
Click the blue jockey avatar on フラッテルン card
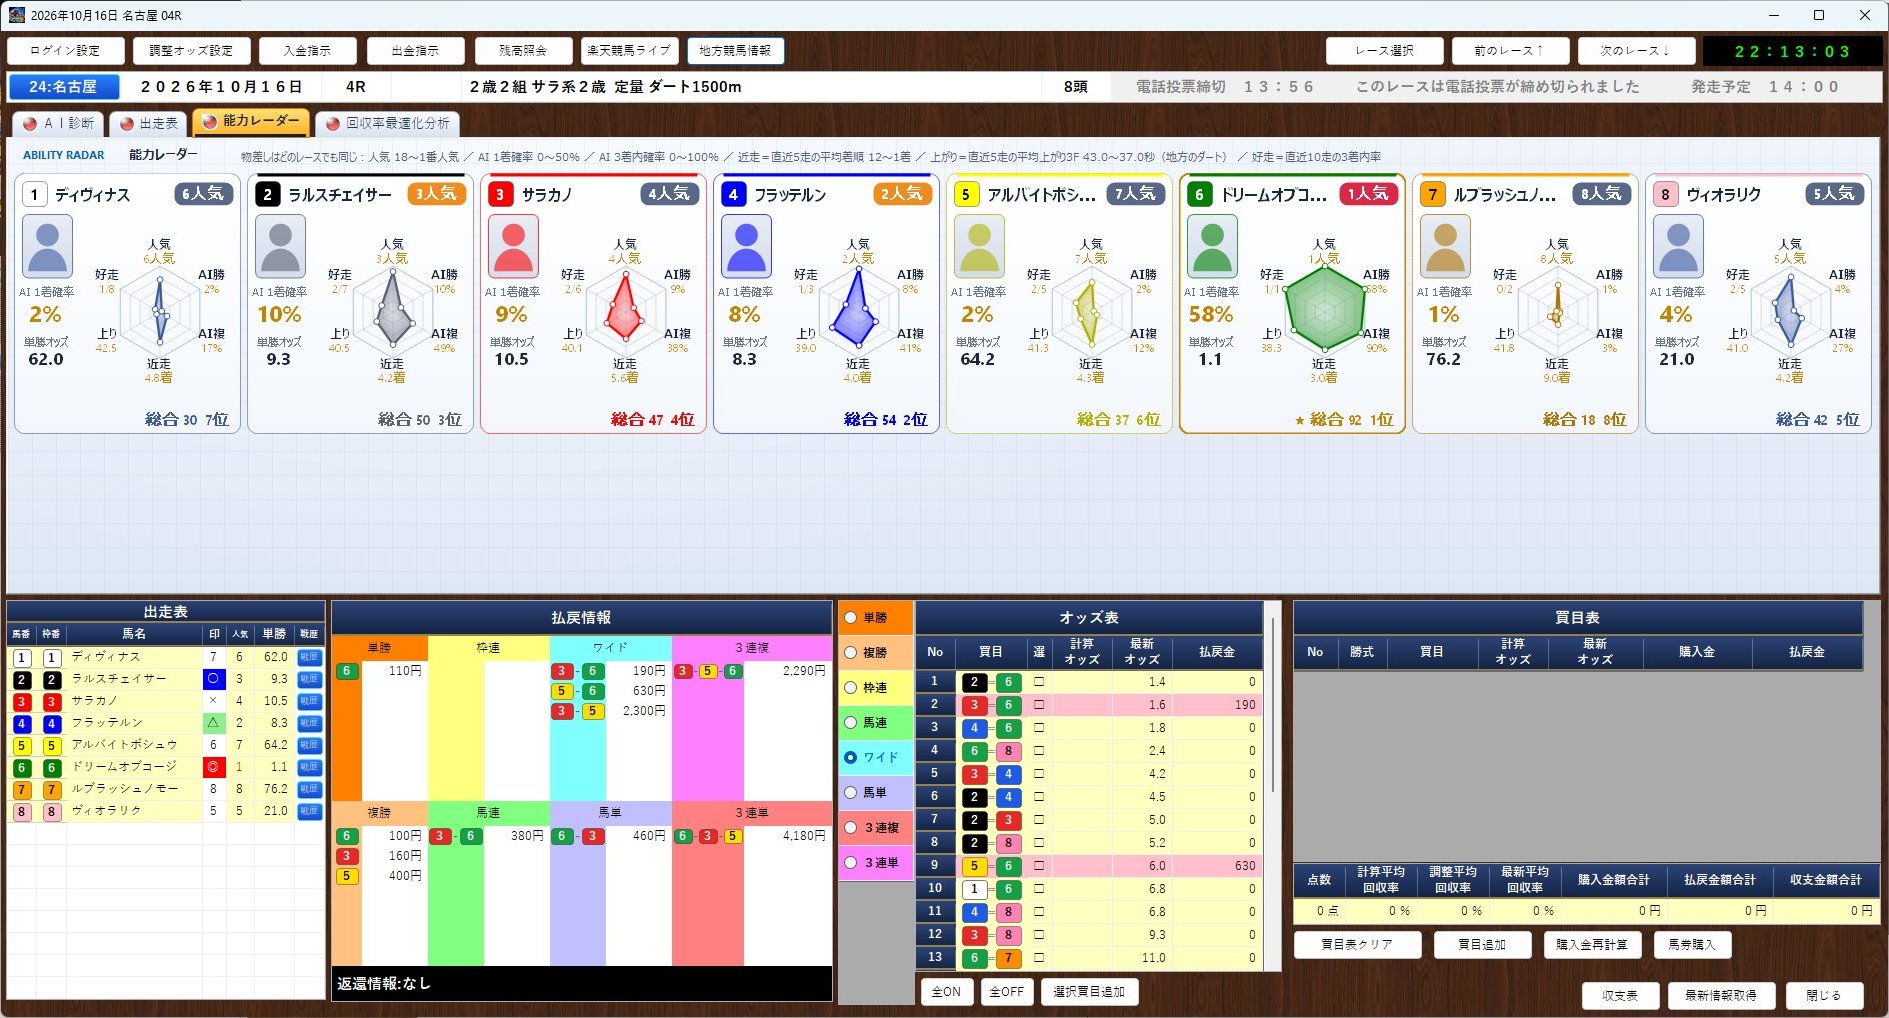(746, 246)
